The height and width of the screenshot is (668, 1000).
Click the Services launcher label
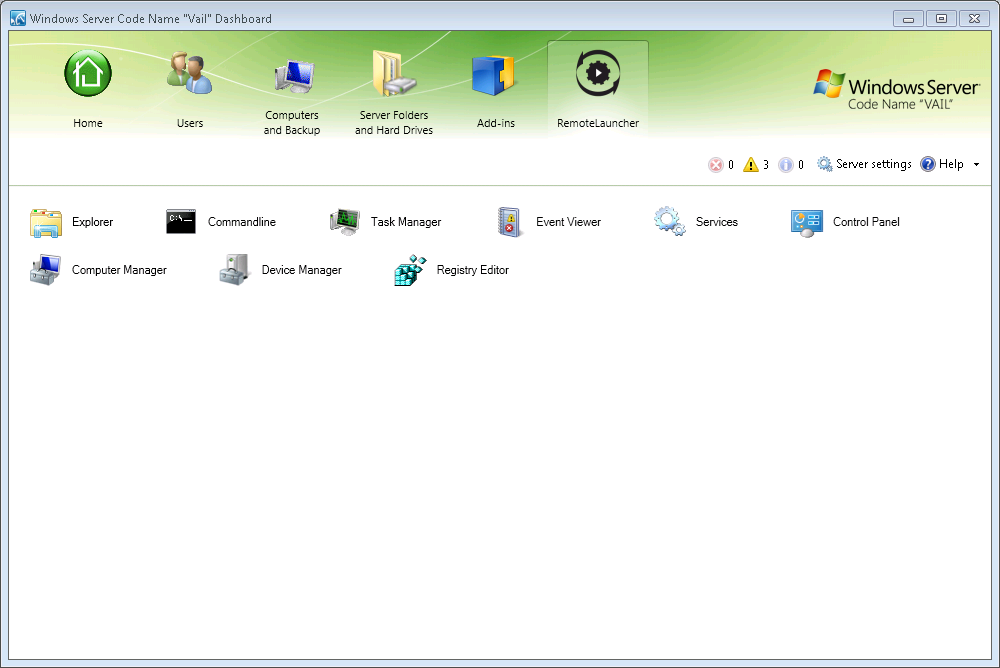pos(717,222)
